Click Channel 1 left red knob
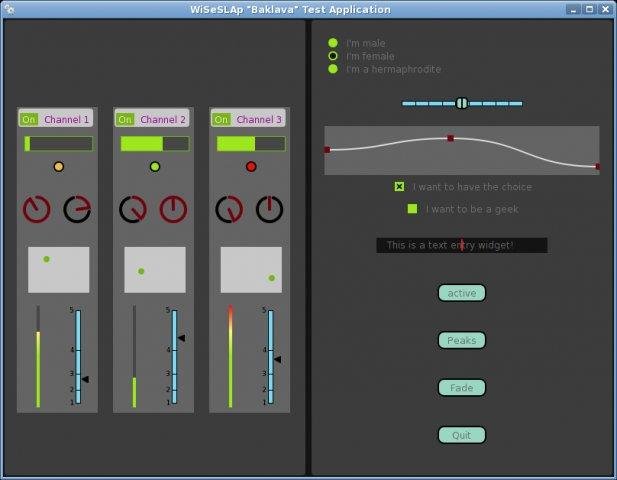 point(37,209)
